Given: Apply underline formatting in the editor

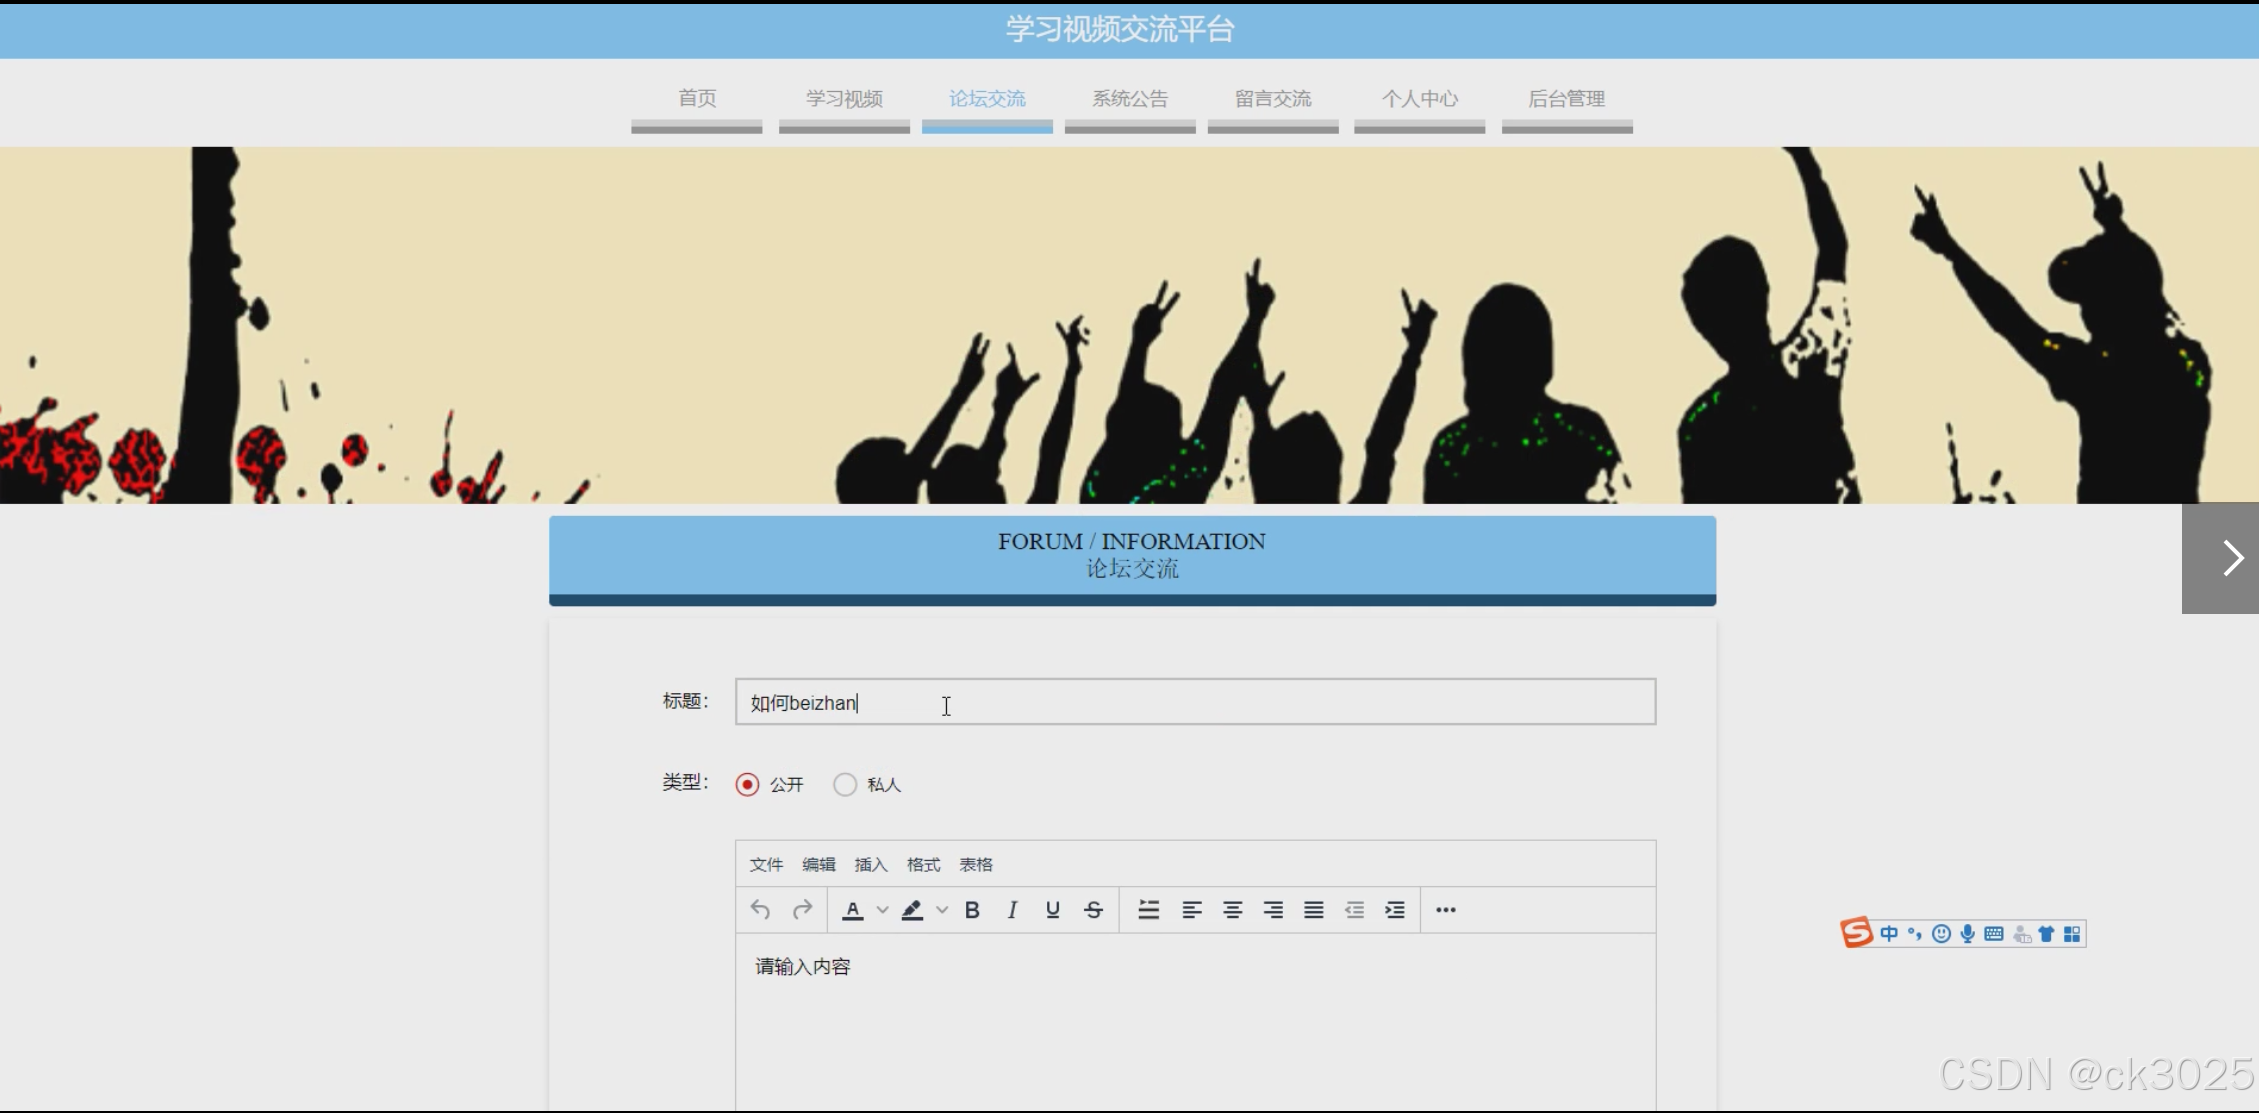Looking at the screenshot, I should point(1052,910).
